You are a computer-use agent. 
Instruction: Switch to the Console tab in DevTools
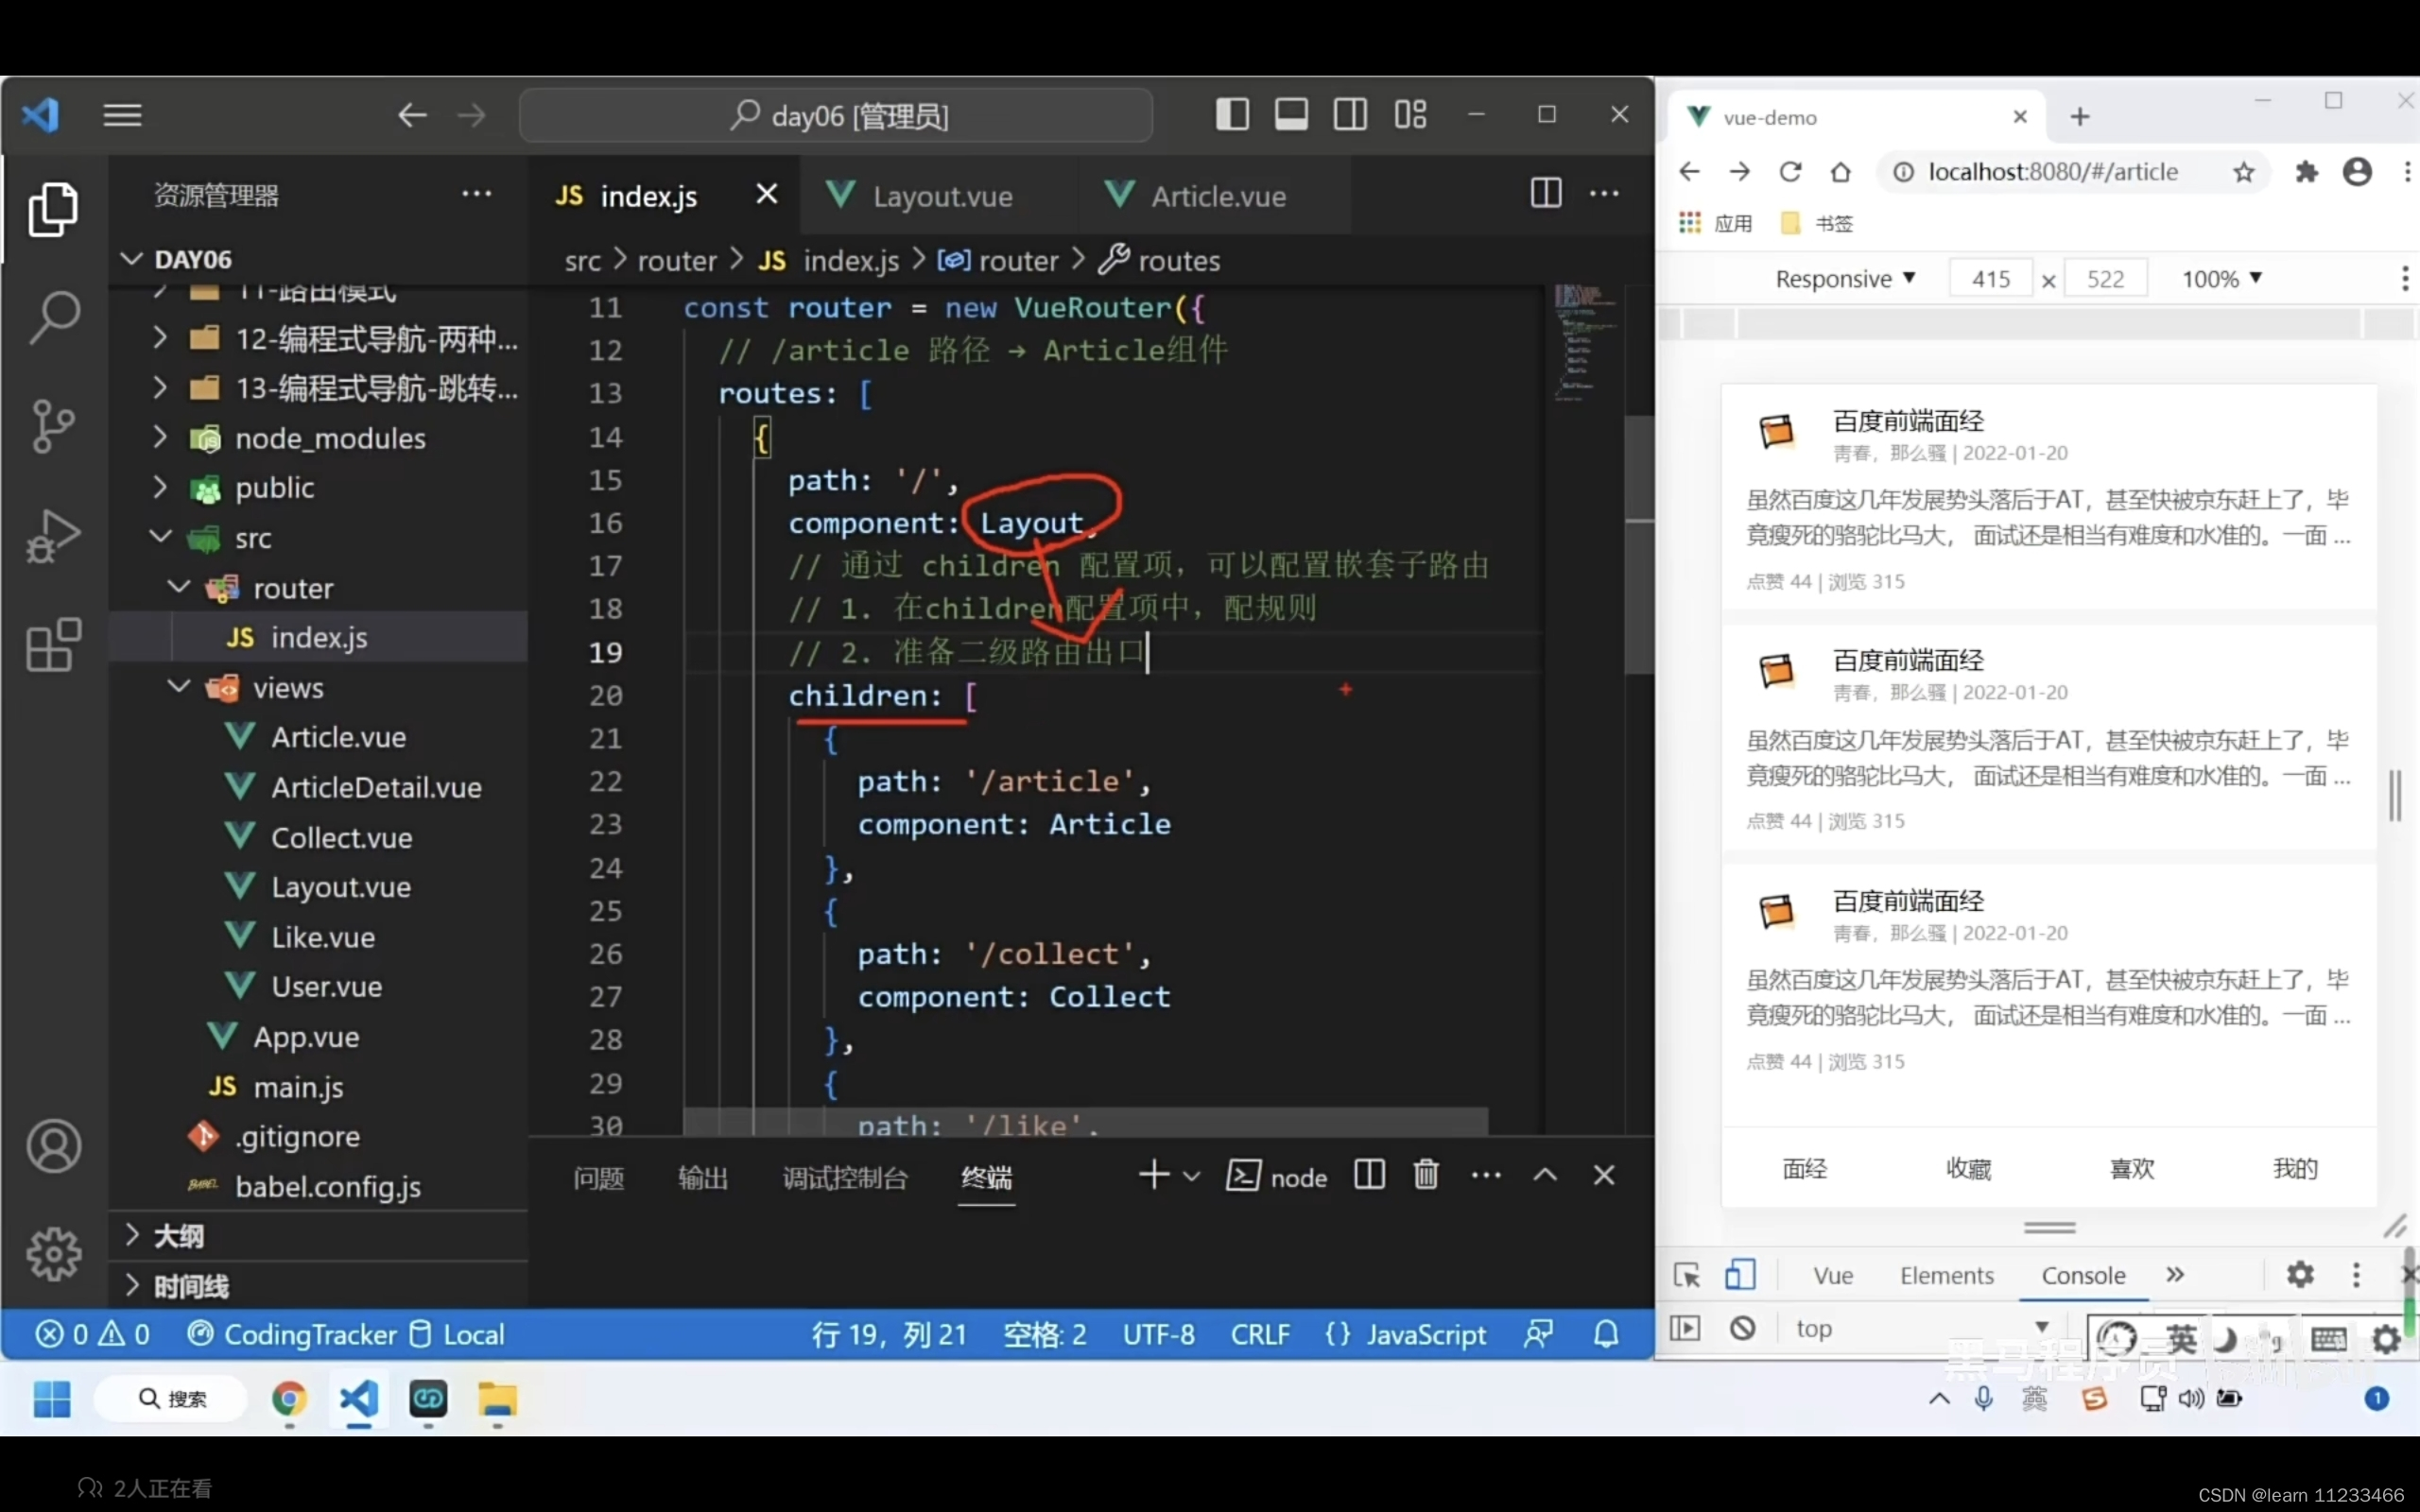point(2083,1273)
